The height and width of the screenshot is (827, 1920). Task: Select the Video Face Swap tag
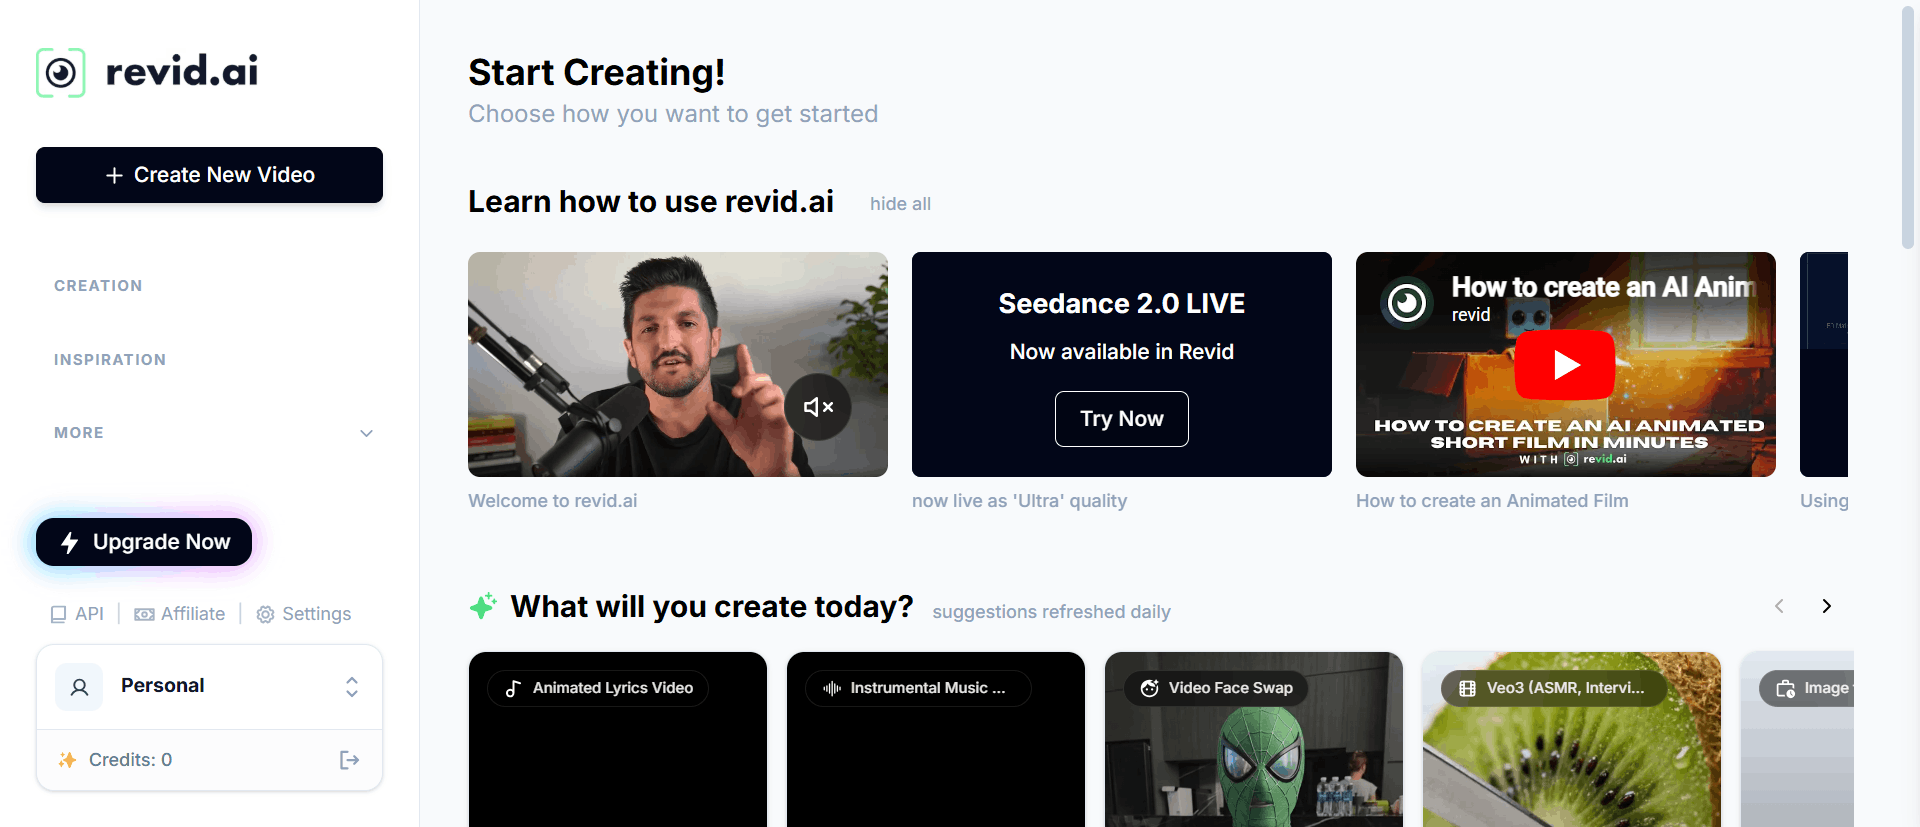click(x=1216, y=688)
